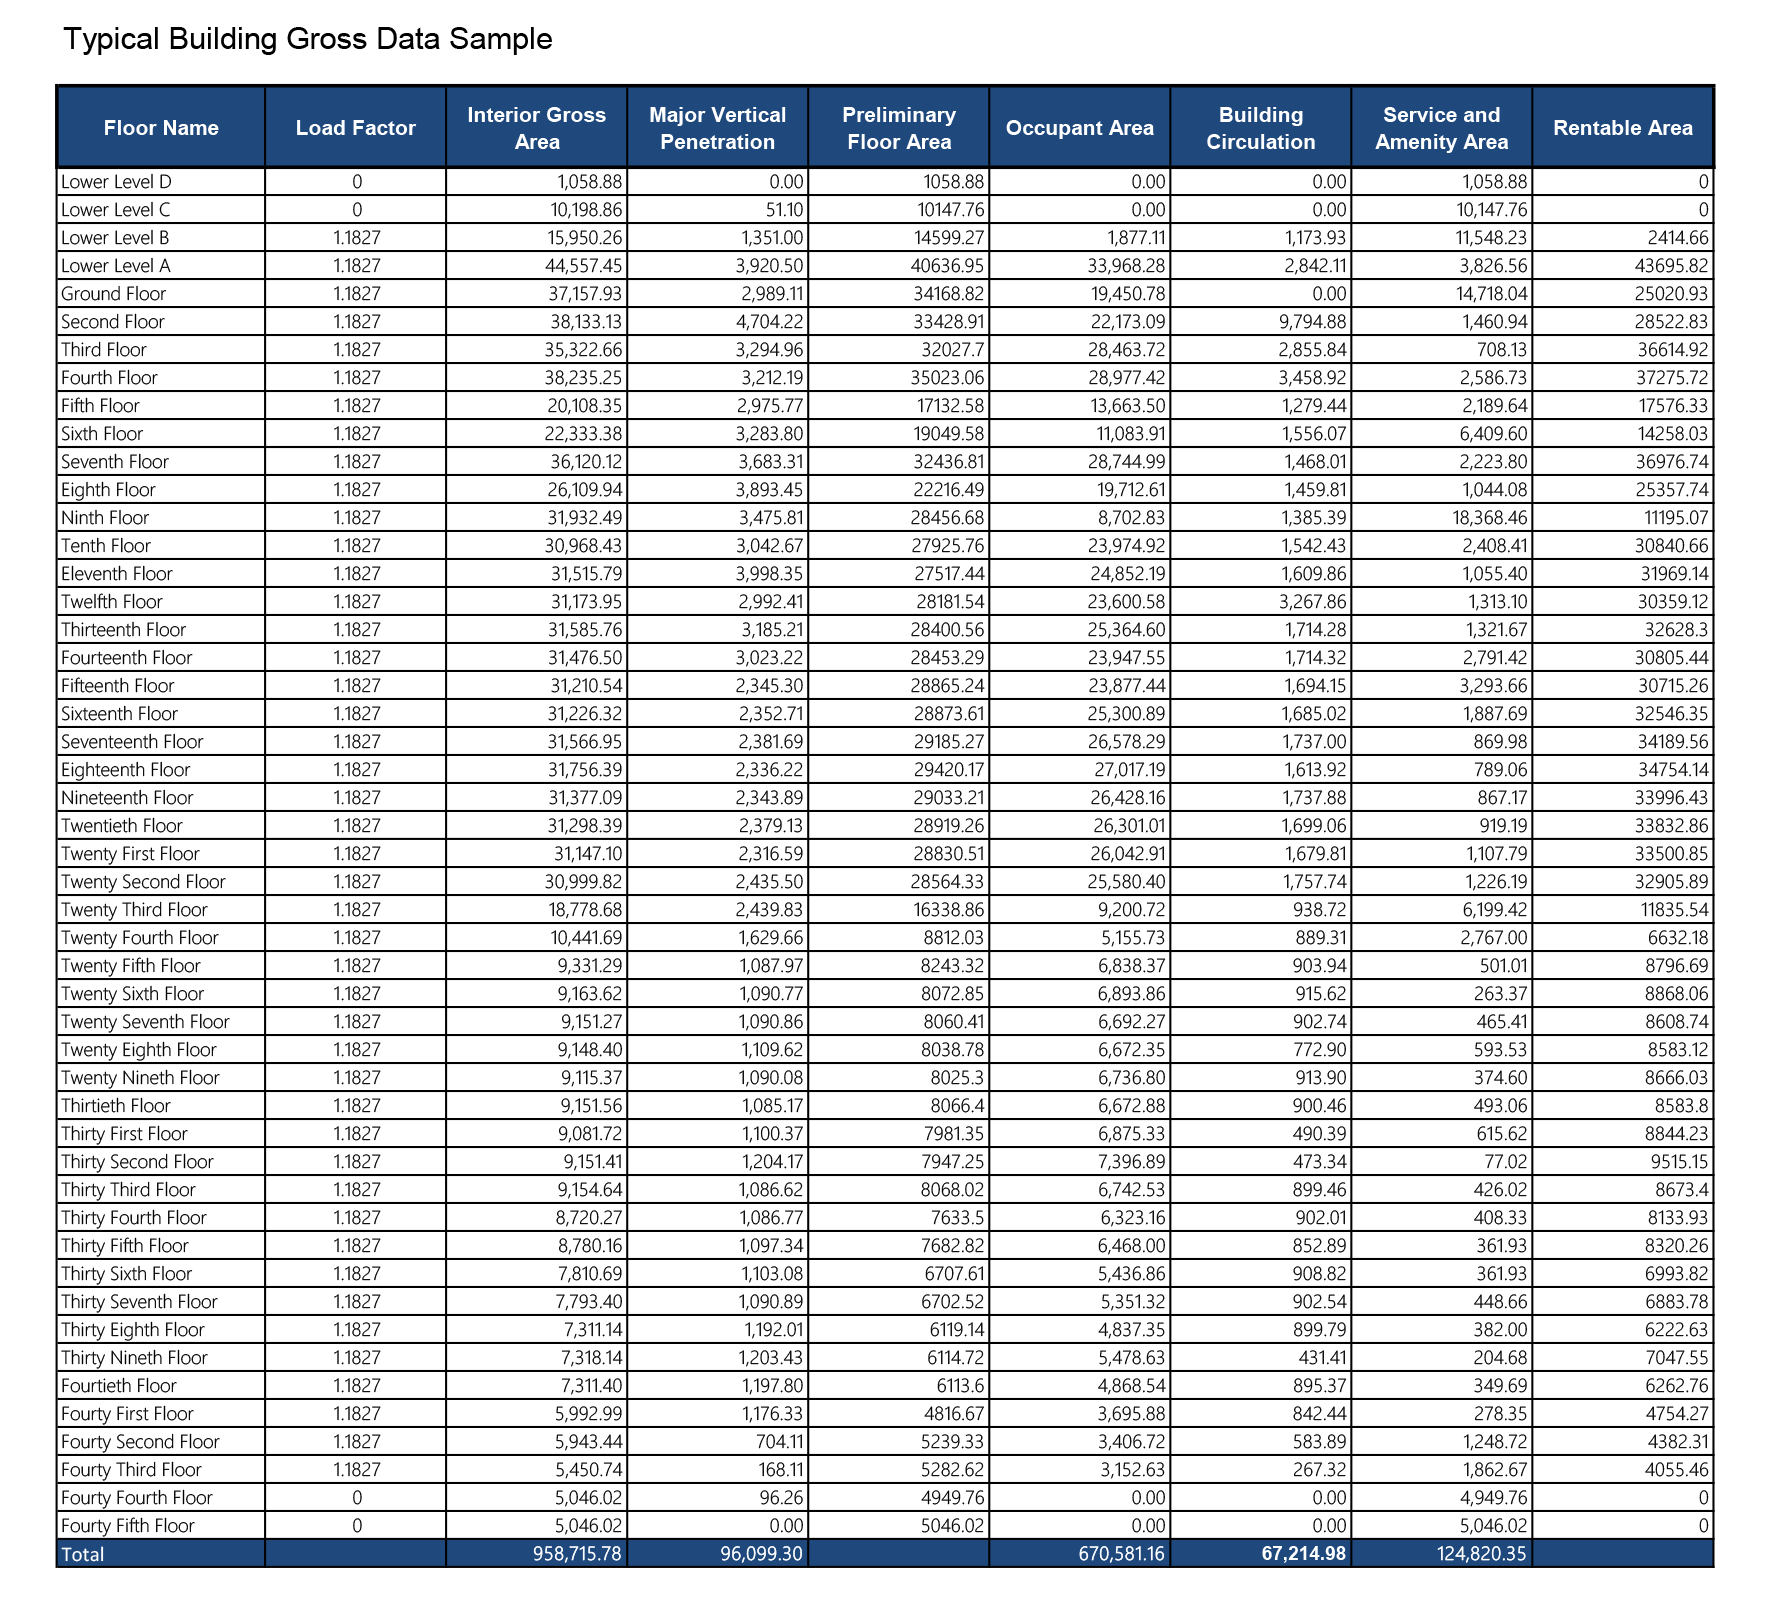Click the 'Fourtieth Floor' row label
Viewport: 1776px width, 1622px height.
(x=119, y=1386)
